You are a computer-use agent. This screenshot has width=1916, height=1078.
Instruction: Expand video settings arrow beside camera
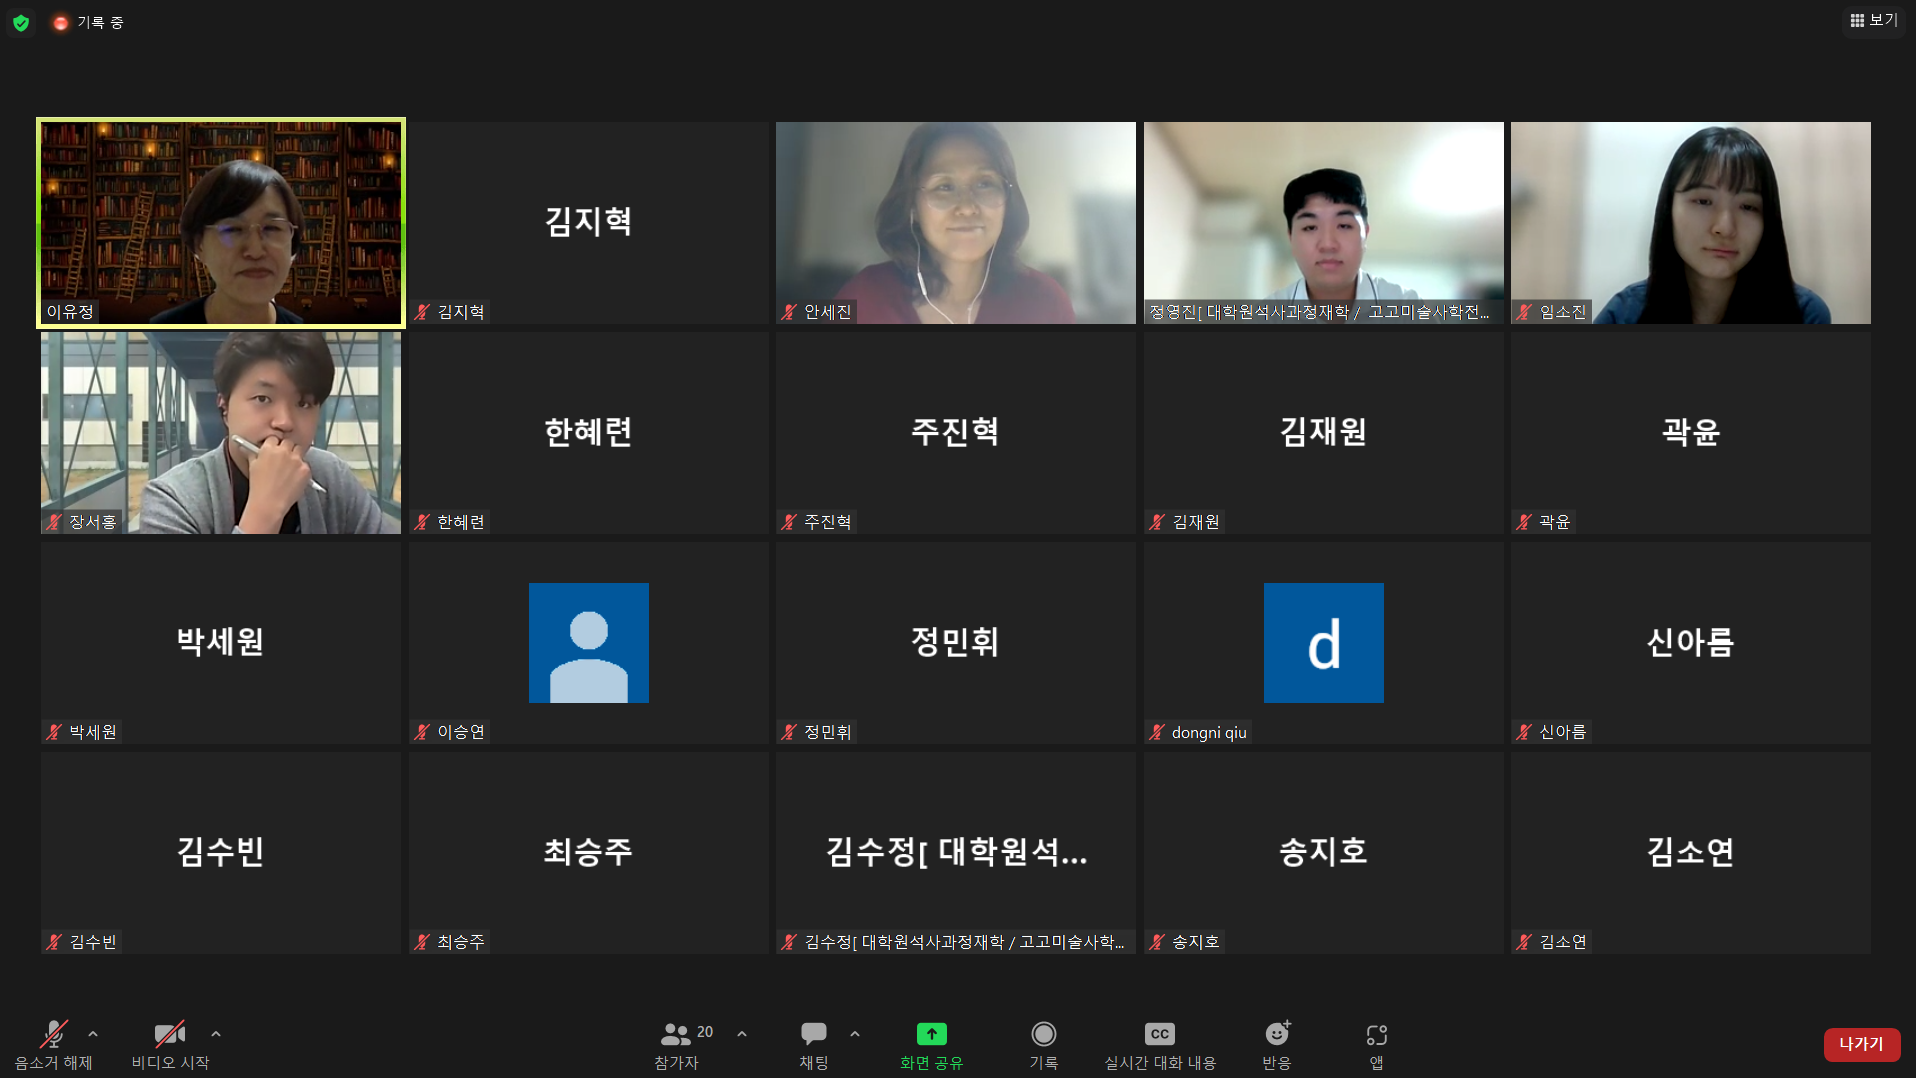[x=216, y=1034]
